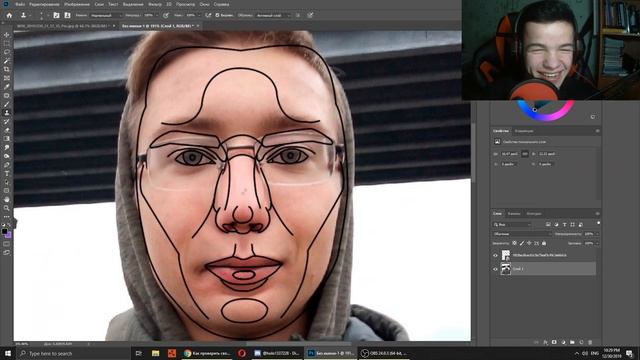The image size is (640, 360).
Task: Select the Eyedropper tool
Action: coord(7,87)
